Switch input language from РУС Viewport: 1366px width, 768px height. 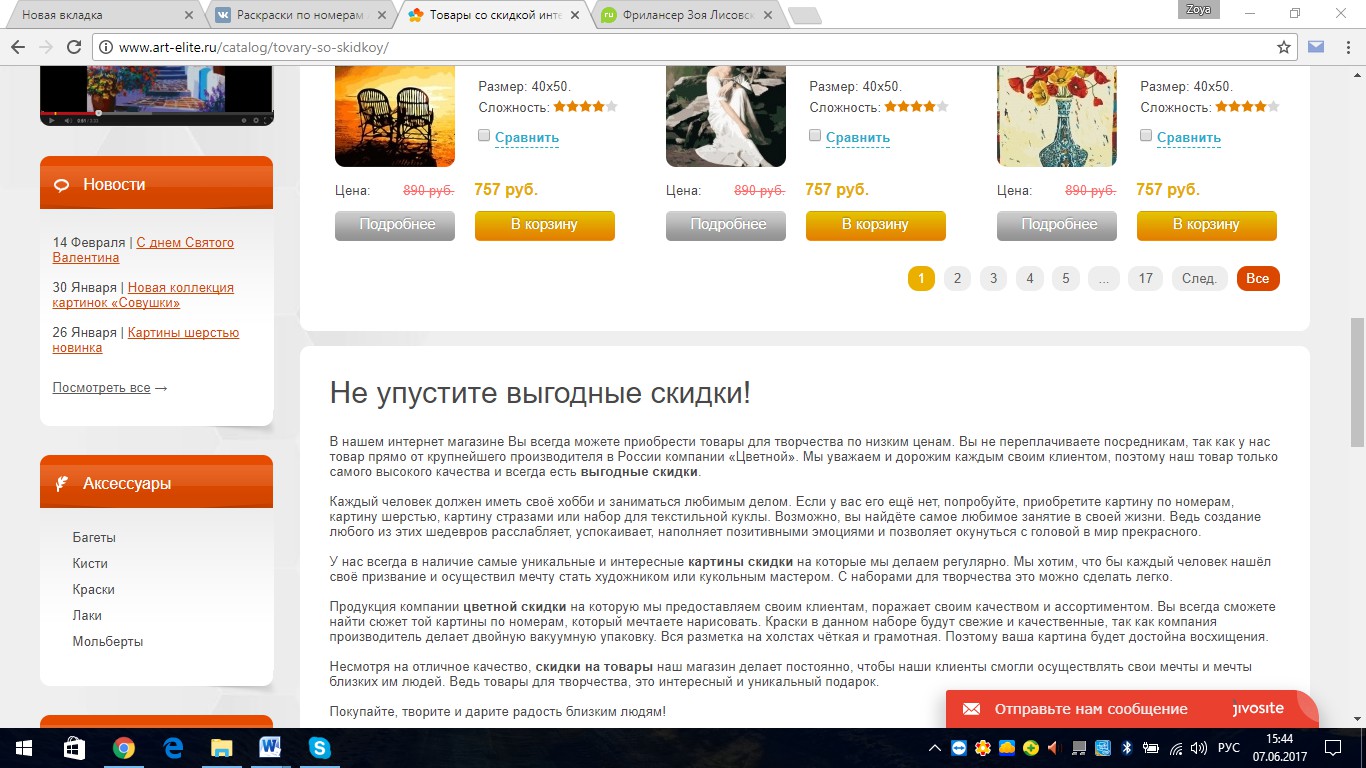(x=1228, y=748)
